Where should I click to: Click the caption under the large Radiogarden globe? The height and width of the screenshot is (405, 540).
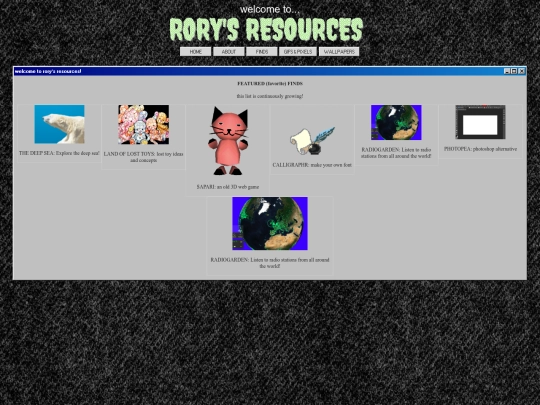point(270,263)
